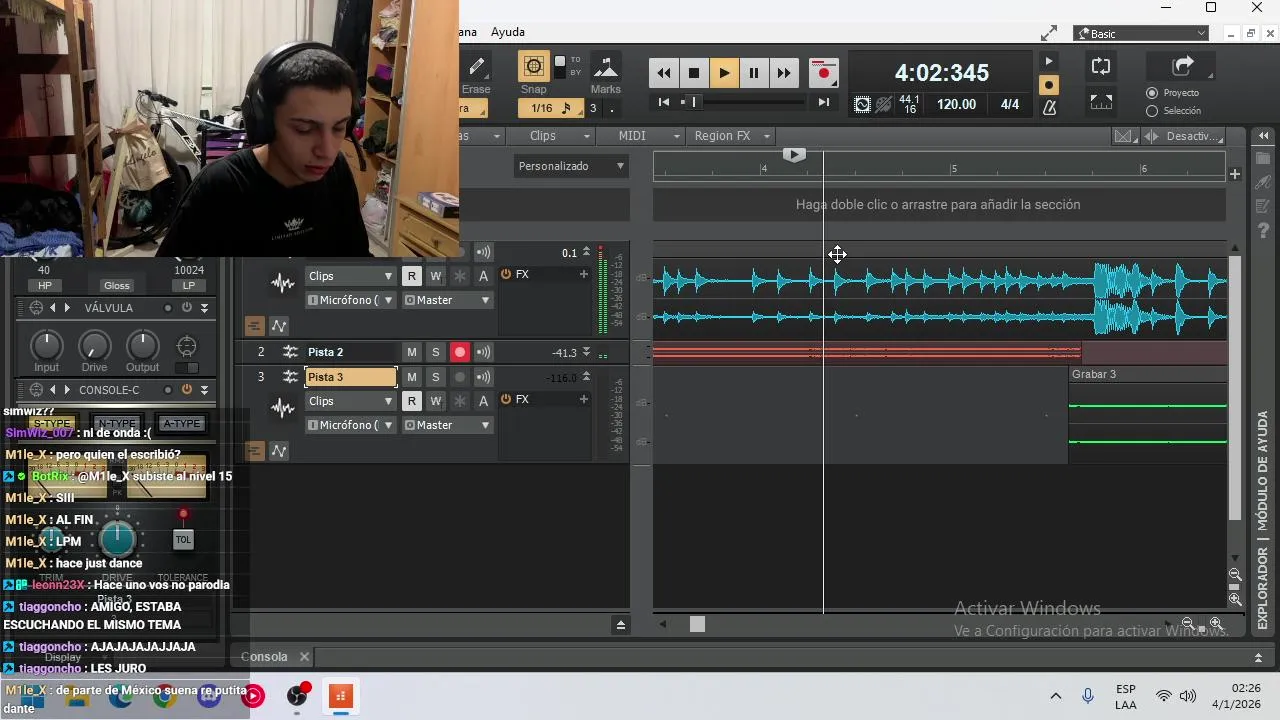
Task: Solo Pista 3
Action: (435, 377)
